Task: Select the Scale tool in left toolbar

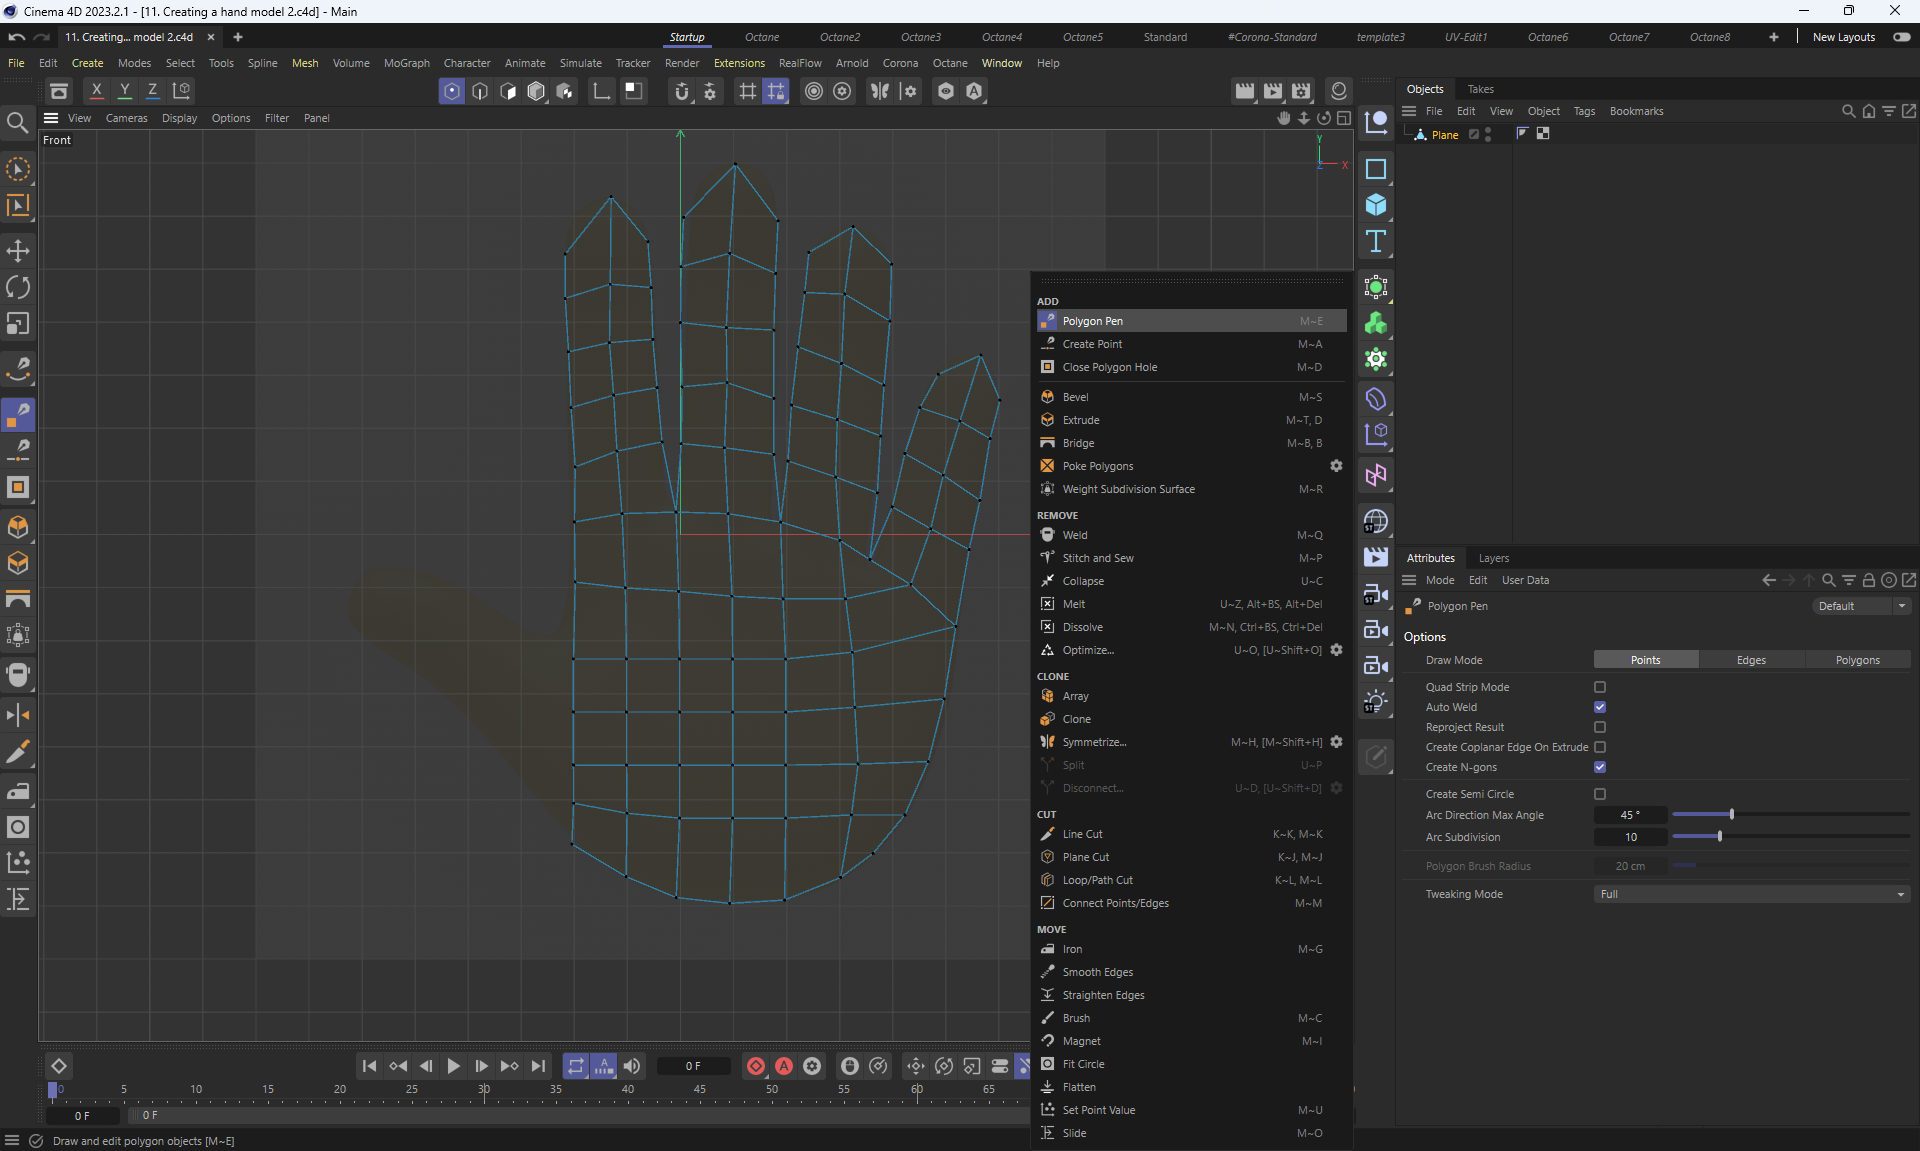Action: click(x=18, y=324)
